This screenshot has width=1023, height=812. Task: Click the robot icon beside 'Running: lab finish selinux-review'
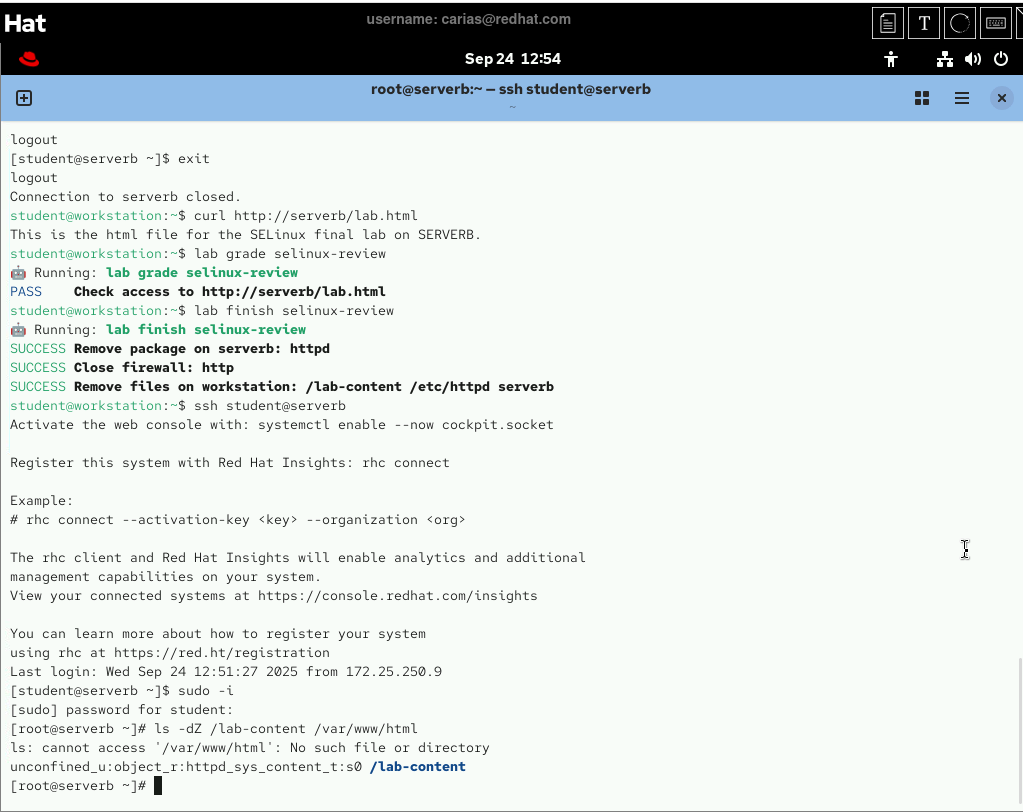(x=18, y=329)
